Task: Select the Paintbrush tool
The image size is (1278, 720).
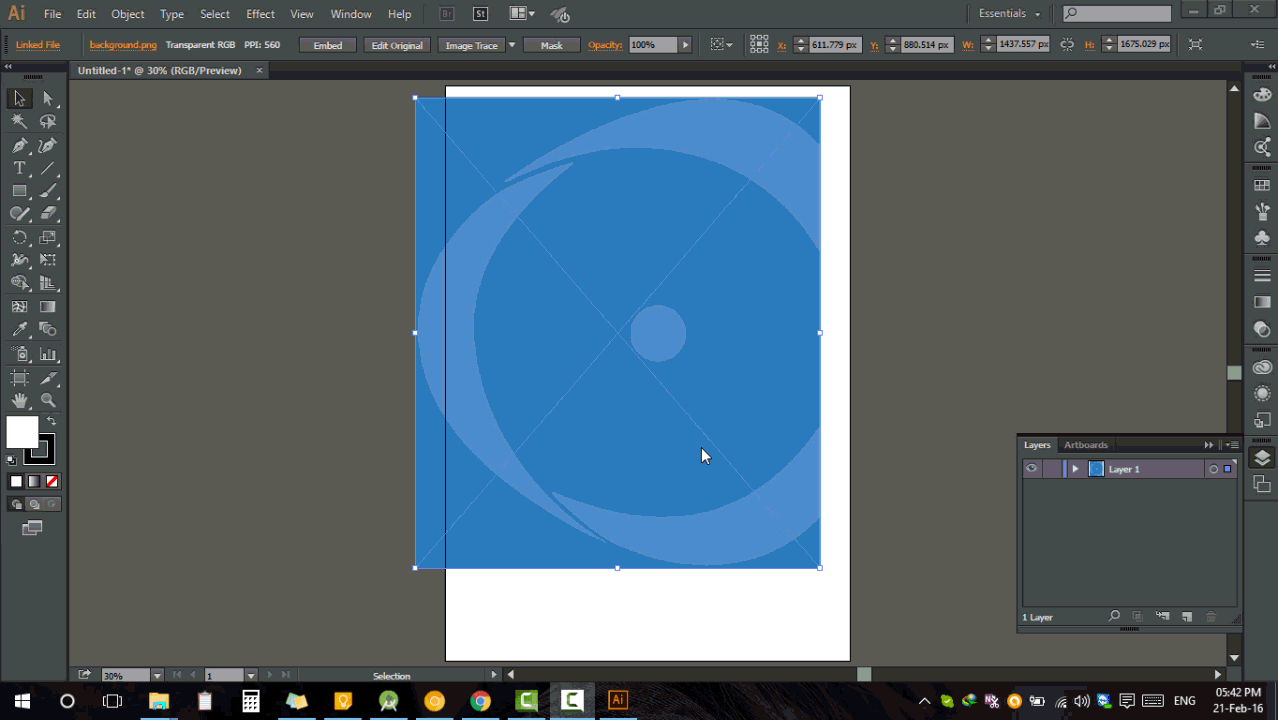Action: click(x=48, y=191)
